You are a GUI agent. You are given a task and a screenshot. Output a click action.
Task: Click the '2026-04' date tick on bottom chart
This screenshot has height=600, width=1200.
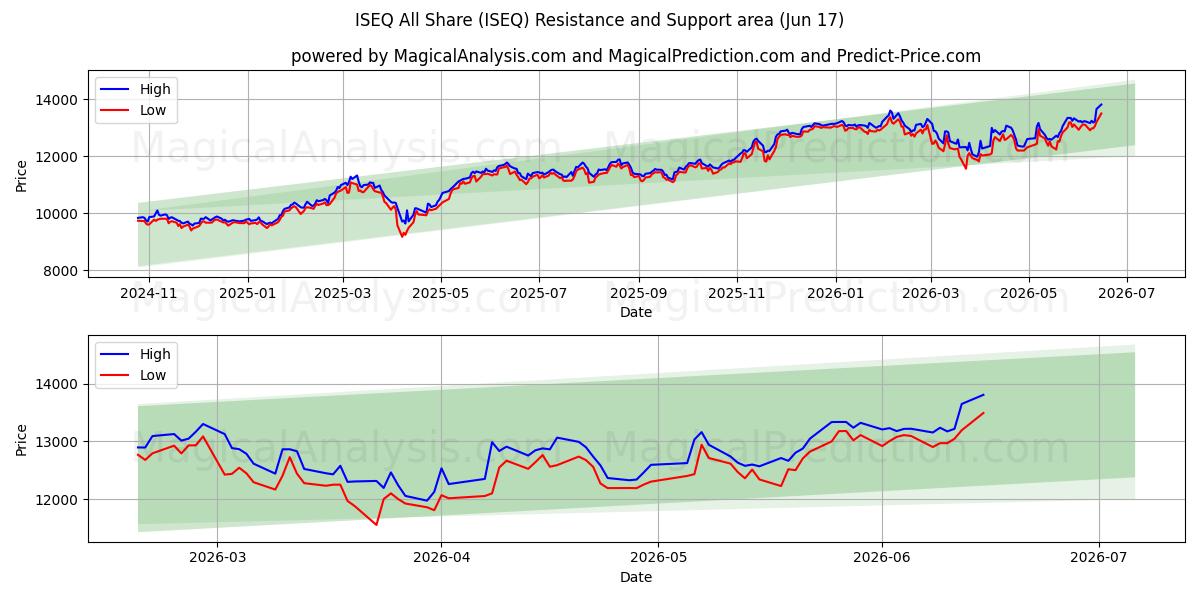(441, 557)
